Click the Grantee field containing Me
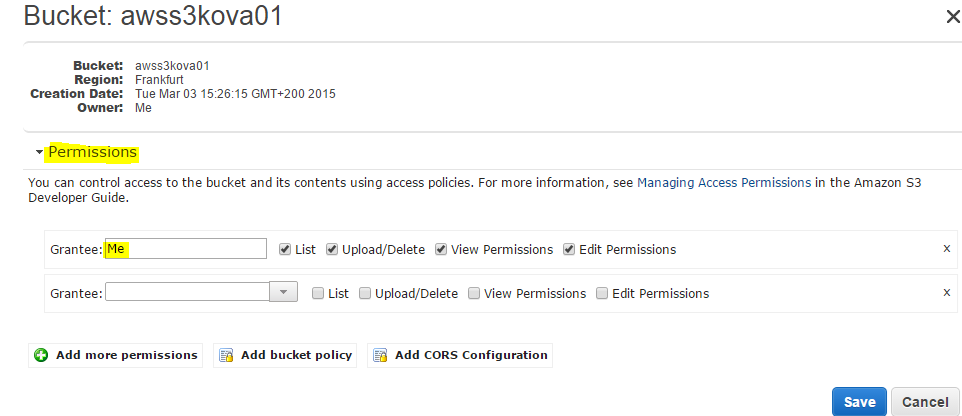Viewport: 962px width, 416px height. click(x=185, y=249)
